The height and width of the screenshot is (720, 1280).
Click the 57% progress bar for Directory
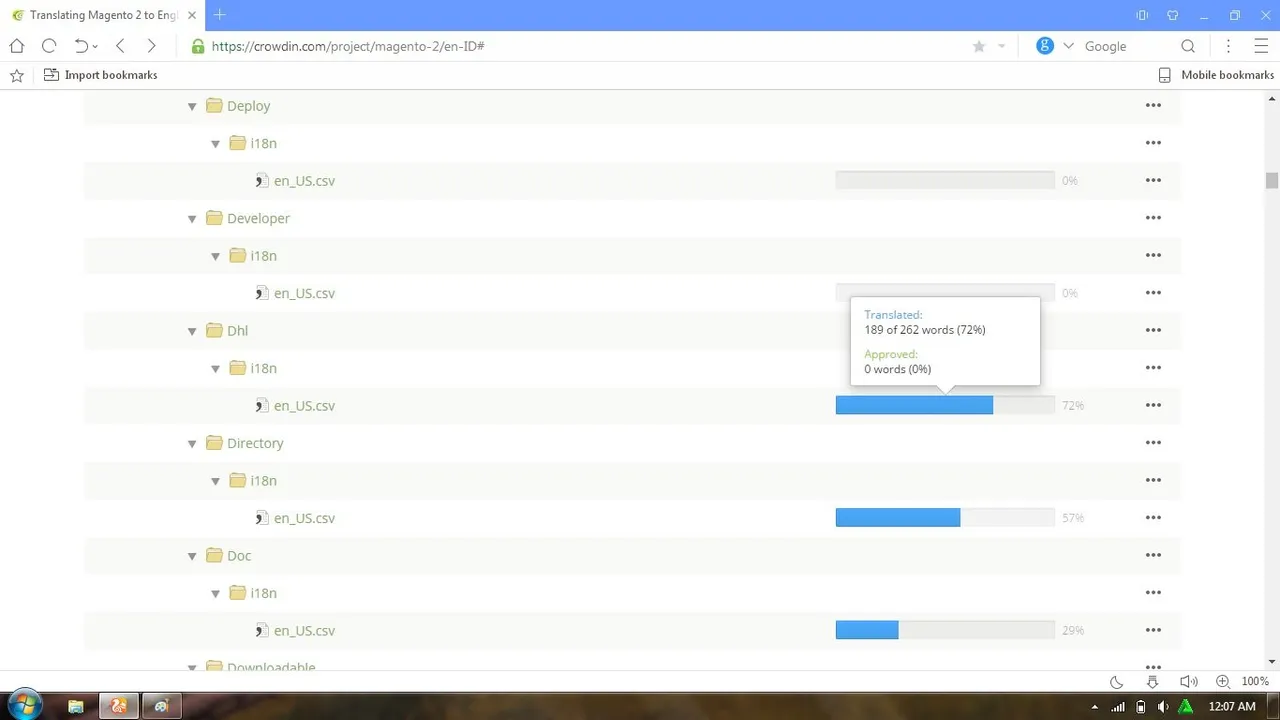click(945, 518)
